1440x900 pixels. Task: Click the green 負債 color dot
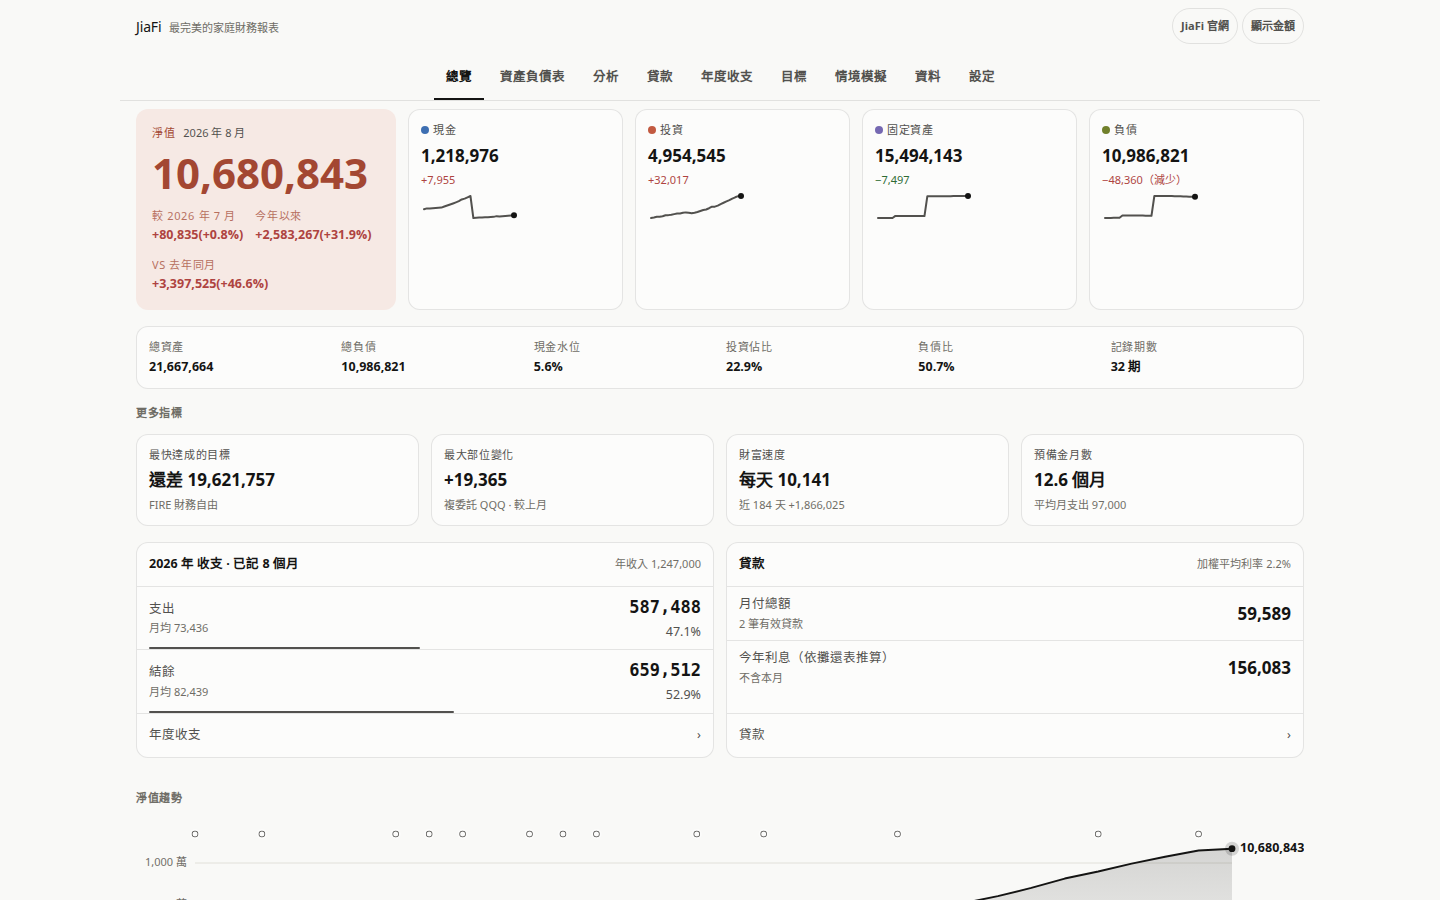pos(1106,130)
